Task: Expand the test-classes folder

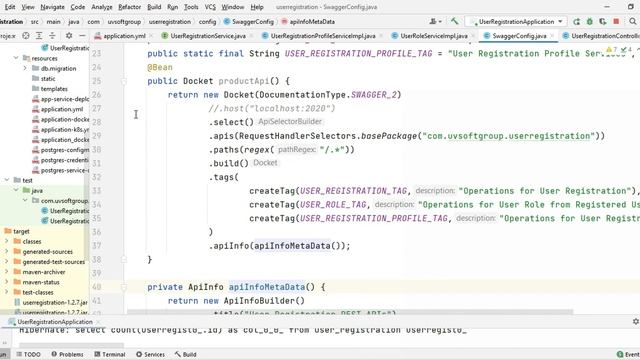Action: click(x=7, y=292)
